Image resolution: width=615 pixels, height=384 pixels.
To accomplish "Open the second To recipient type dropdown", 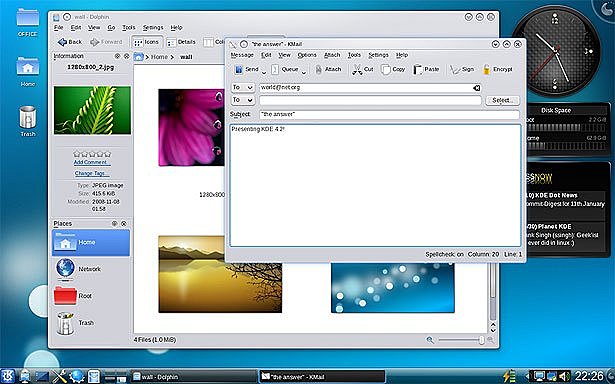I will [x=243, y=100].
